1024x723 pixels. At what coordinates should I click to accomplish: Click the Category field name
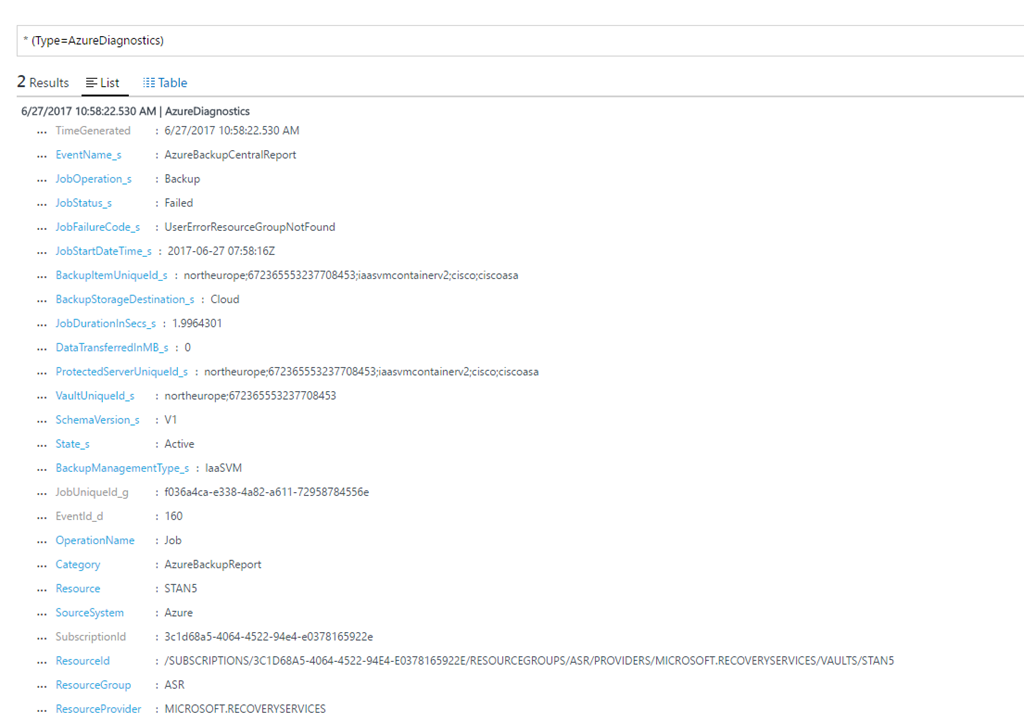pos(78,564)
